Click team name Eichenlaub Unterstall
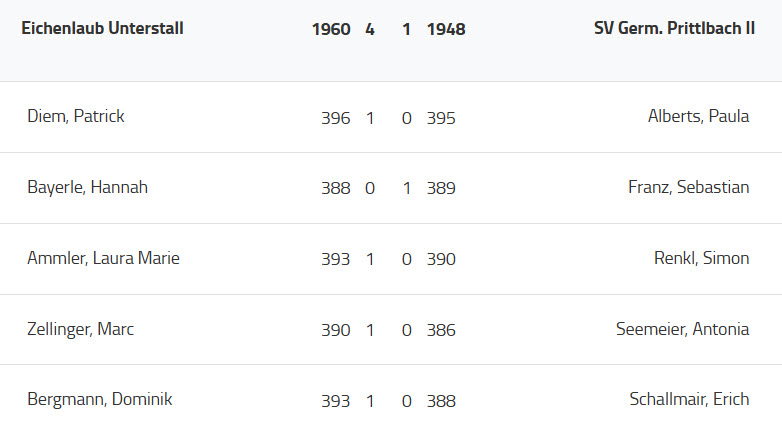The width and height of the screenshot is (782, 431). (102, 29)
